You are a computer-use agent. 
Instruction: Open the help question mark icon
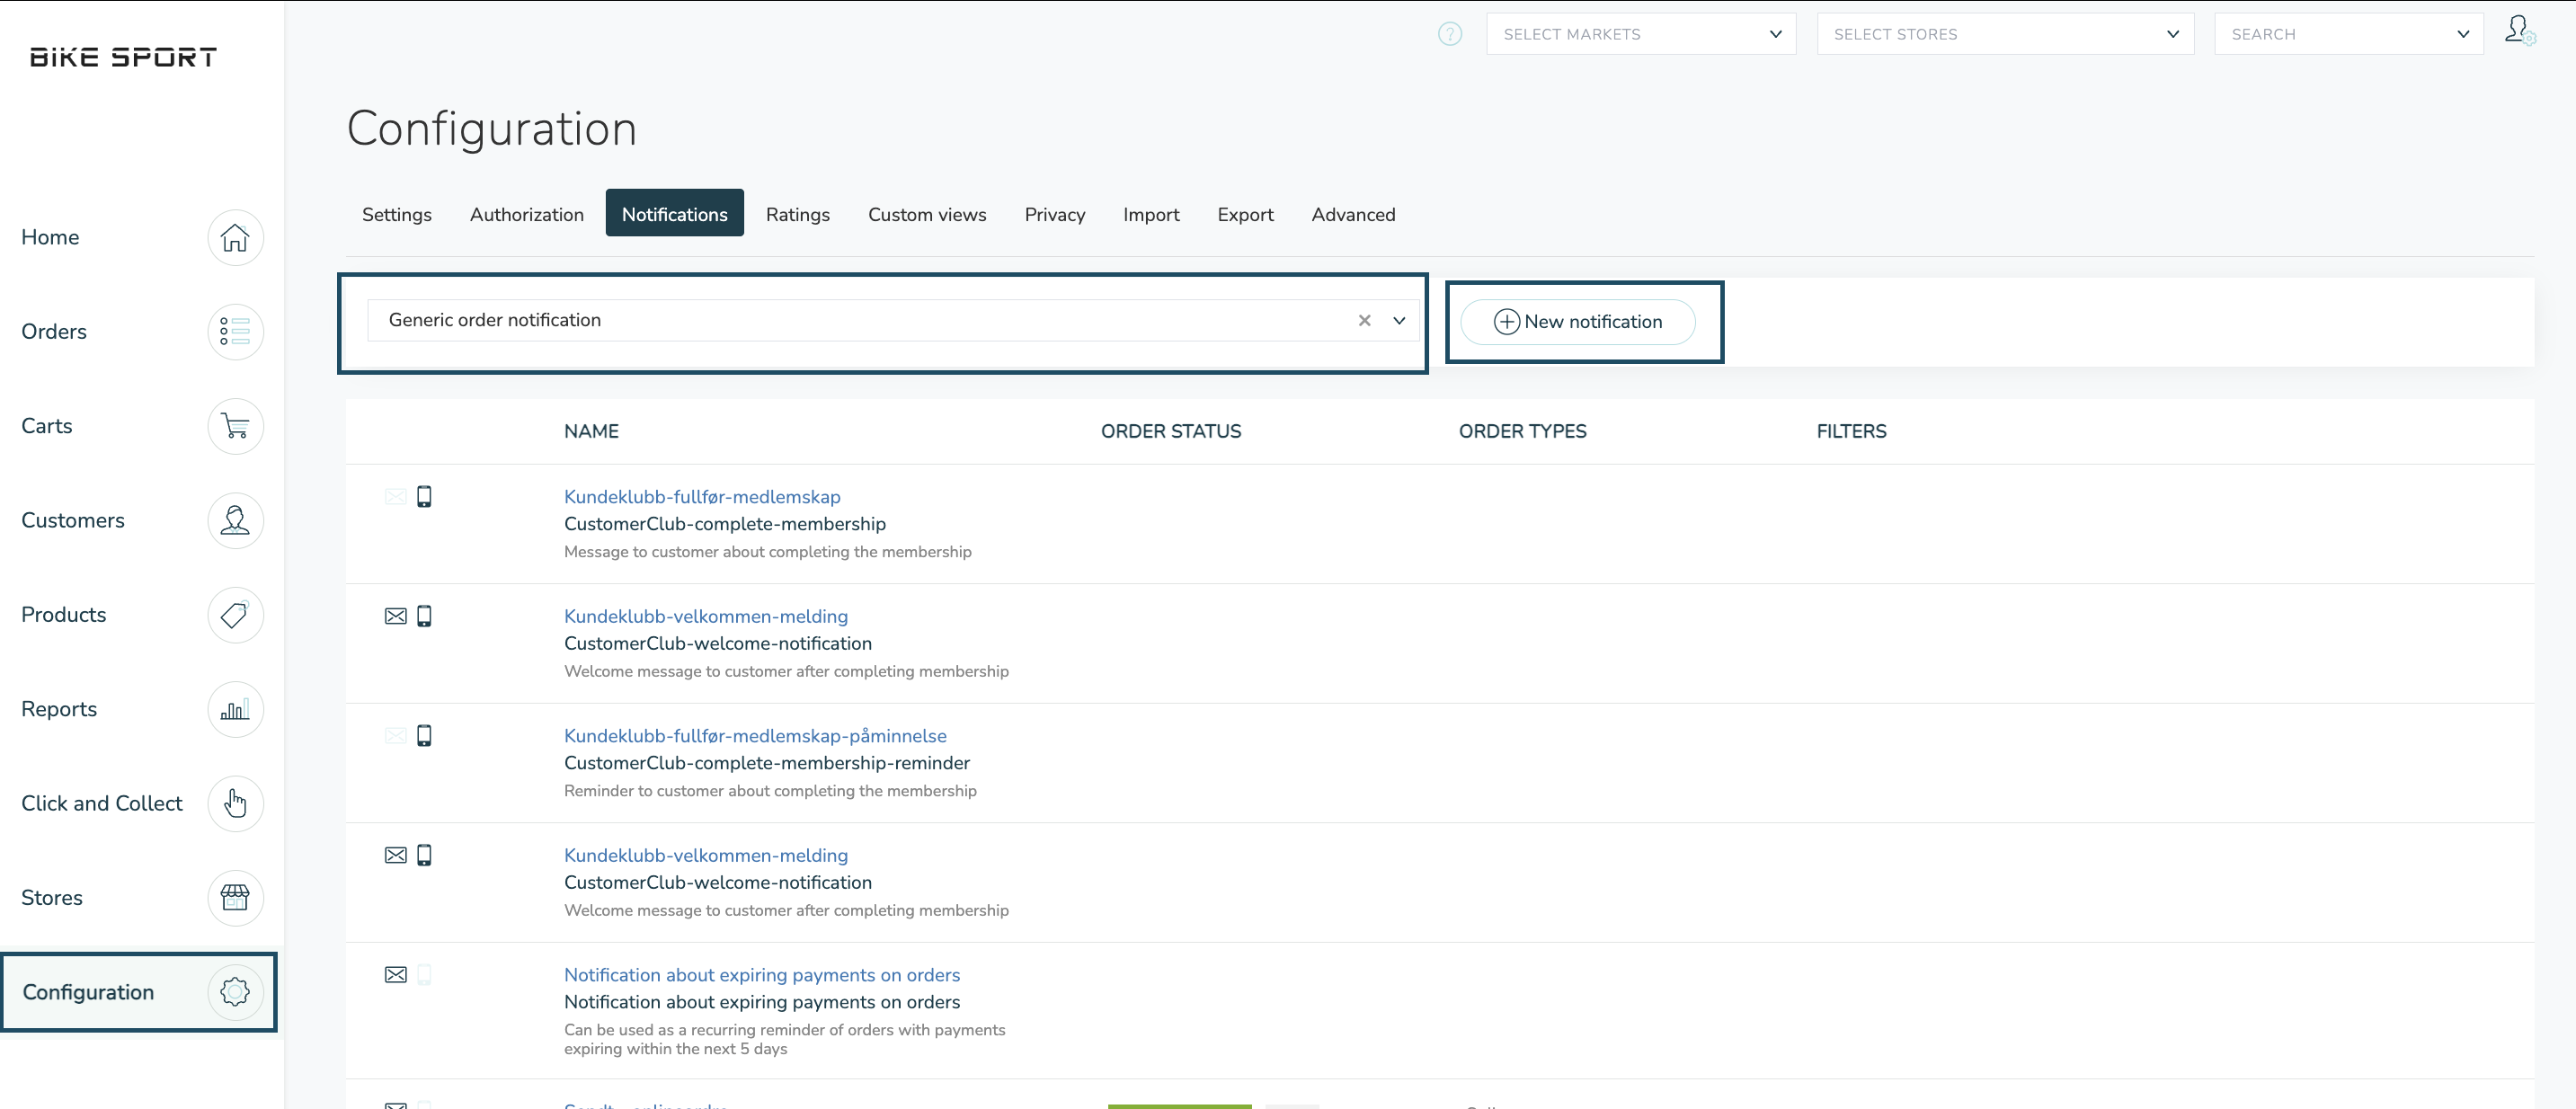pos(1449,34)
